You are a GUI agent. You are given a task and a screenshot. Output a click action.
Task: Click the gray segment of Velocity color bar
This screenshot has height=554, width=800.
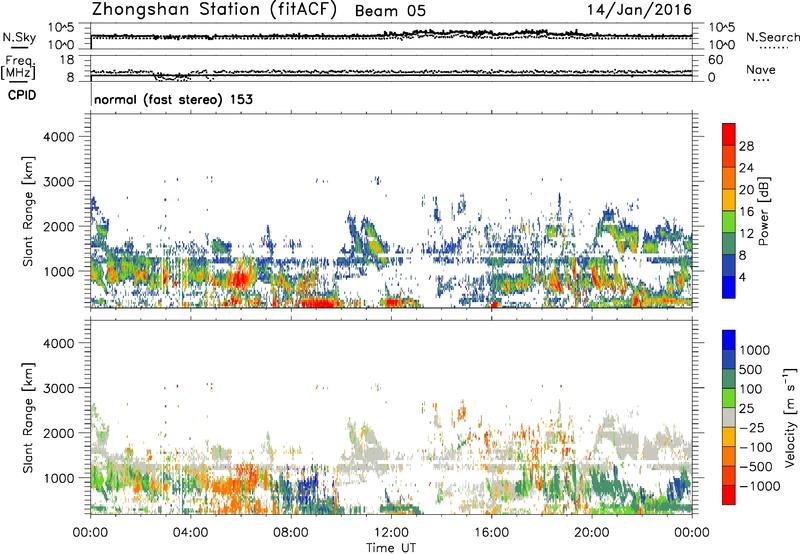click(729, 418)
